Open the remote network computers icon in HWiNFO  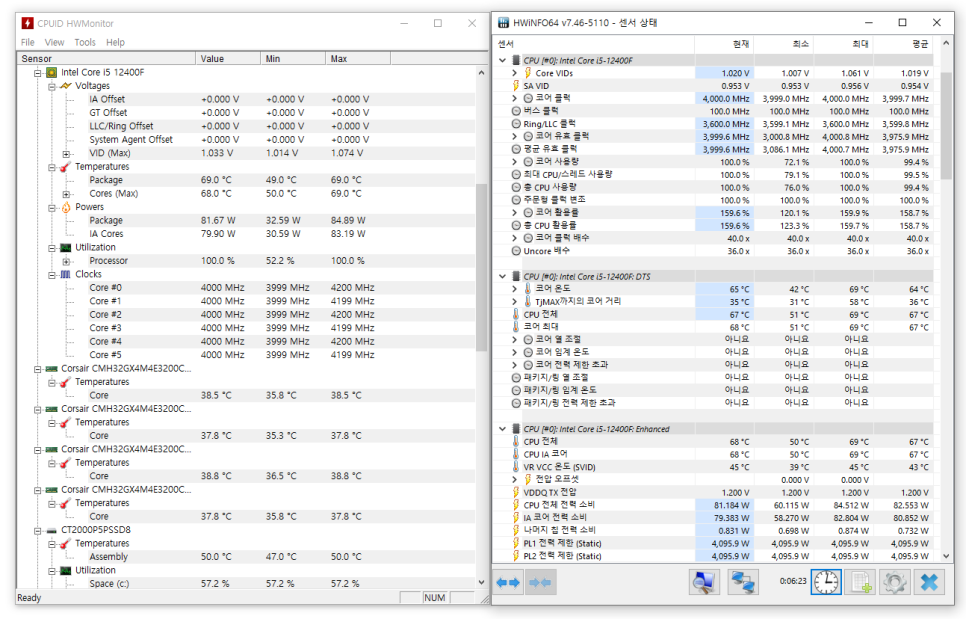742,582
